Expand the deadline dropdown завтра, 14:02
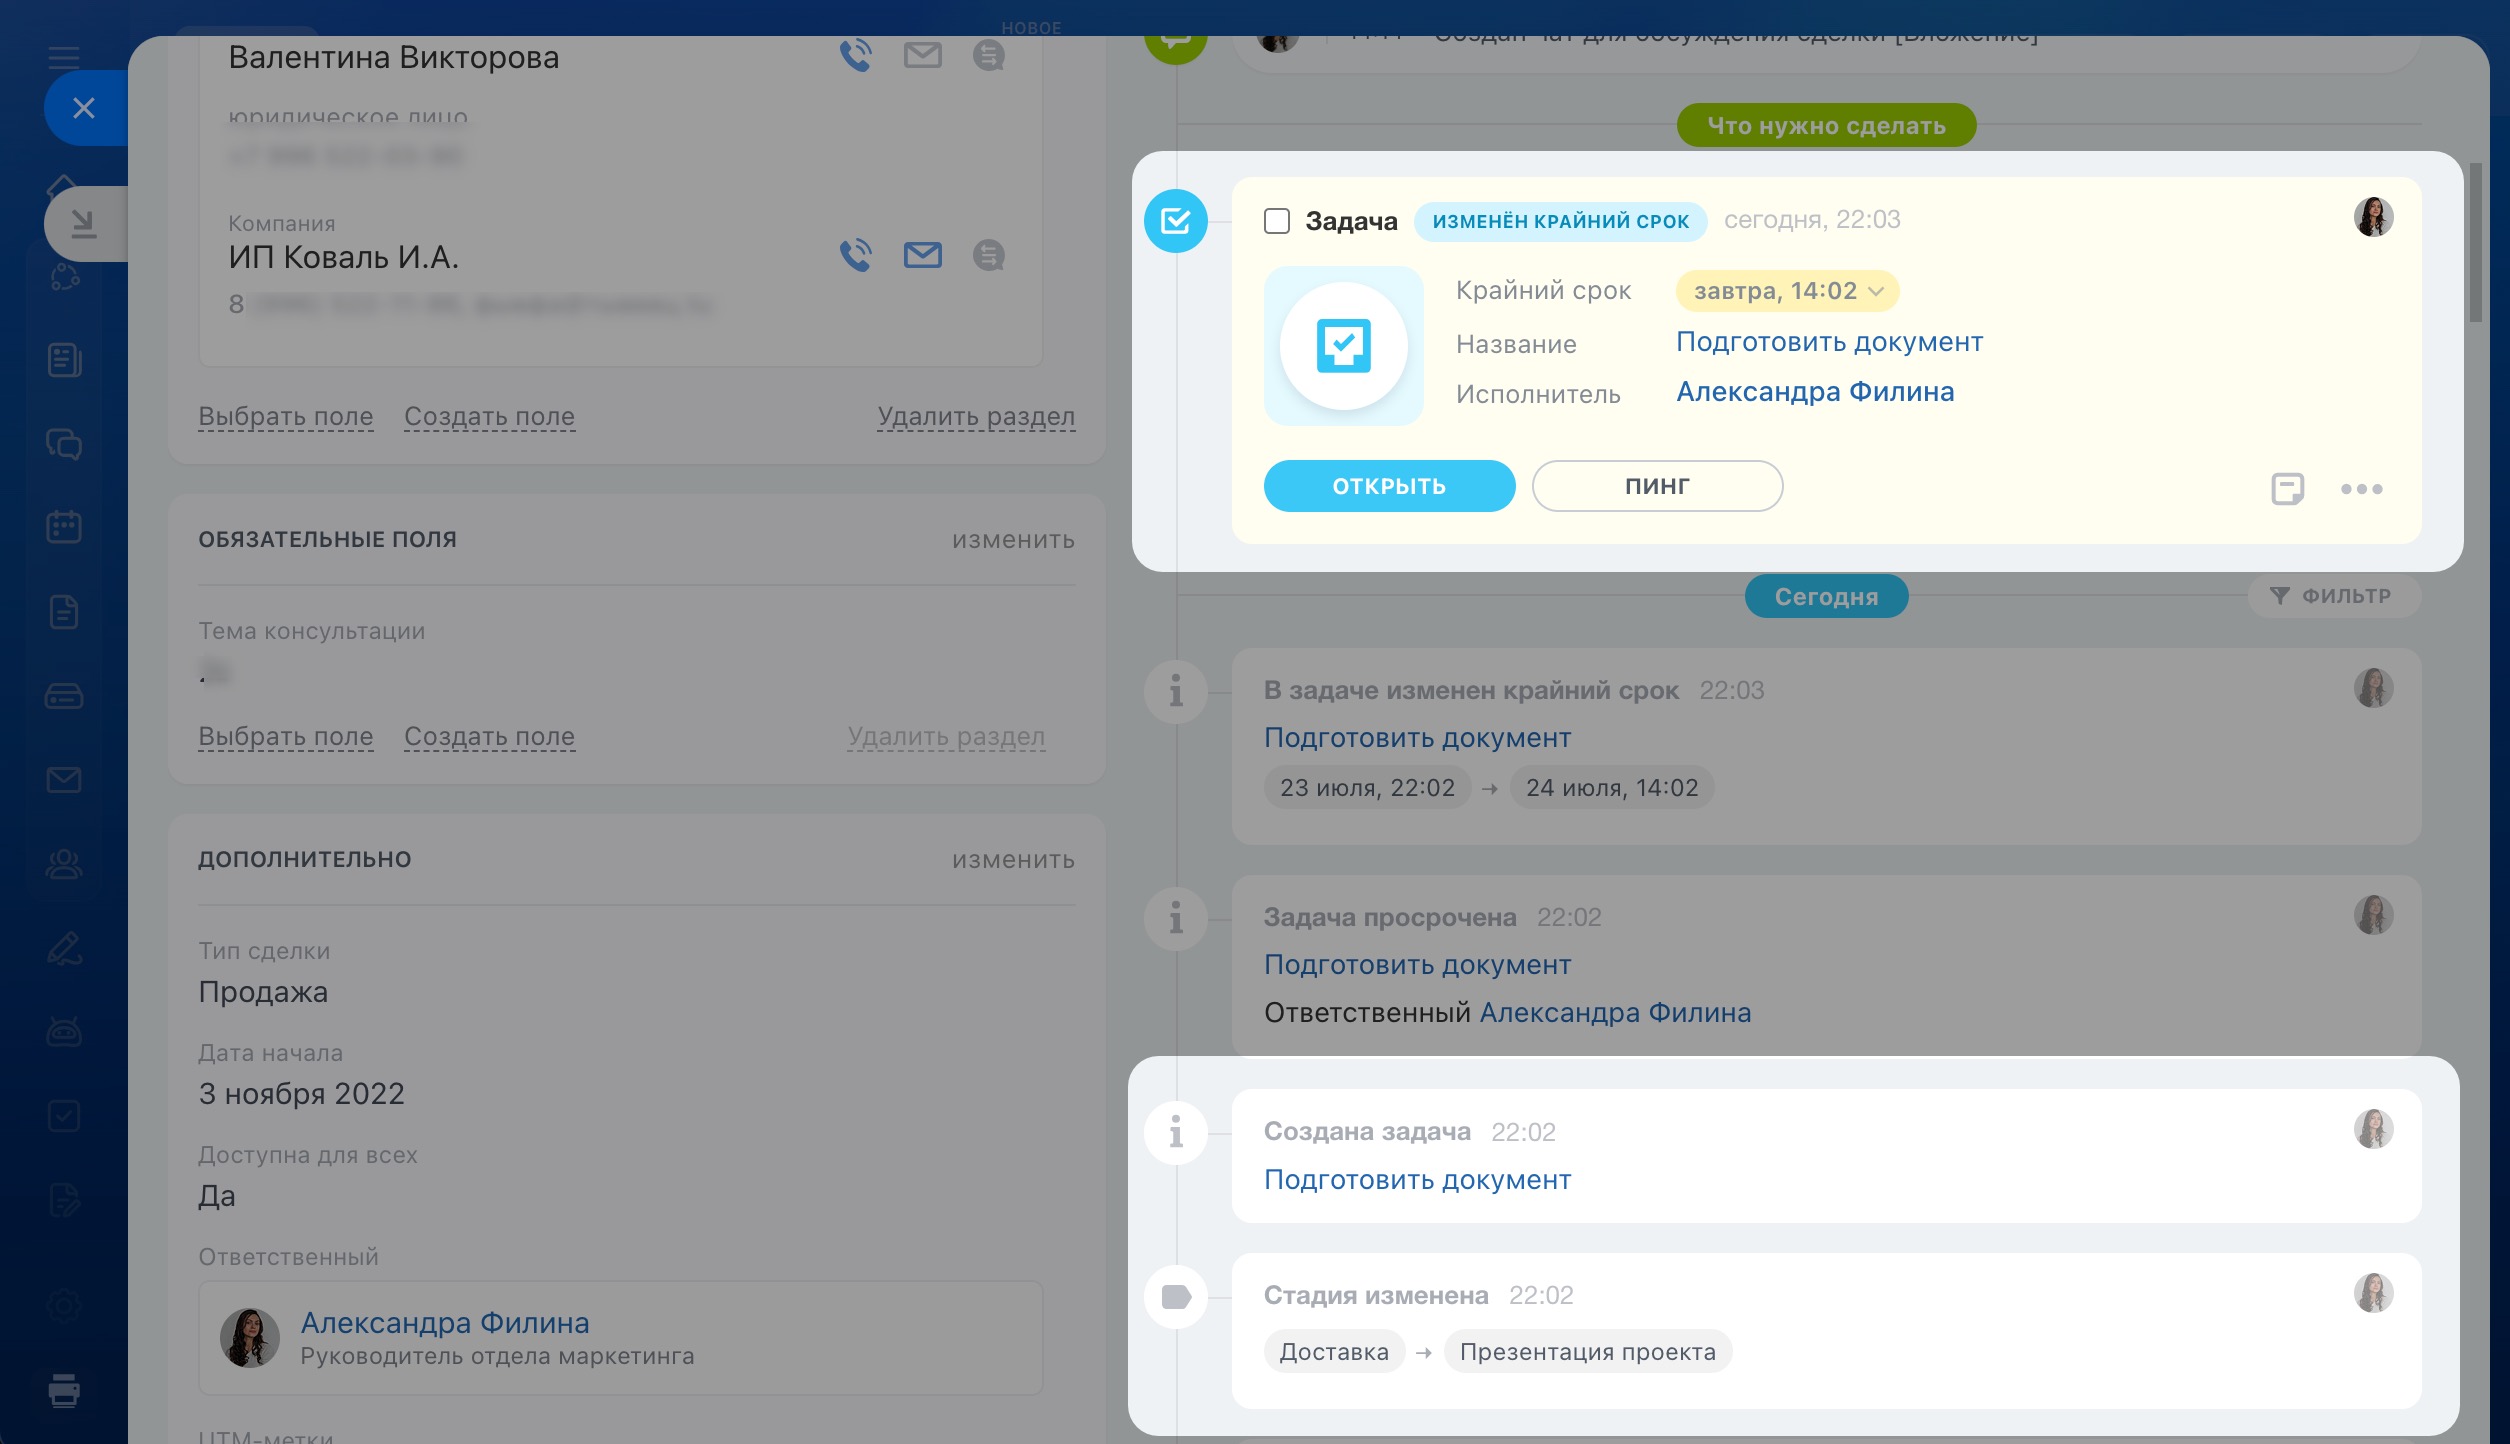Screen dimensions: 2510x1444 coord(1787,291)
